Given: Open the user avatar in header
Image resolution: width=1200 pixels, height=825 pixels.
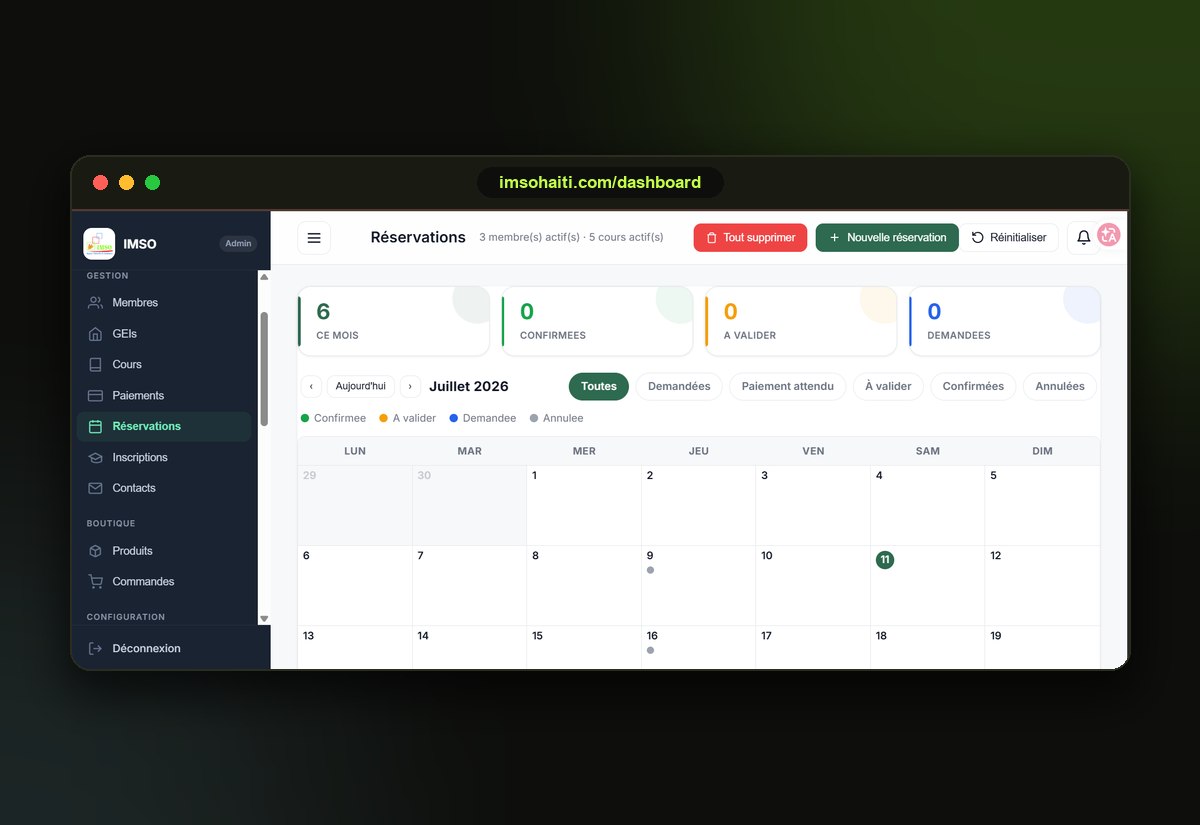Looking at the screenshot, I should click(x=1108, y=235).
